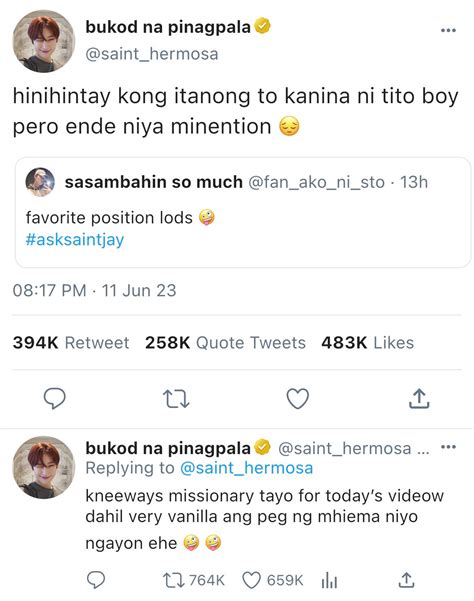Open quoted user's small avatar
This screenshot has height=601, width=474.
[x=40, y=182]
